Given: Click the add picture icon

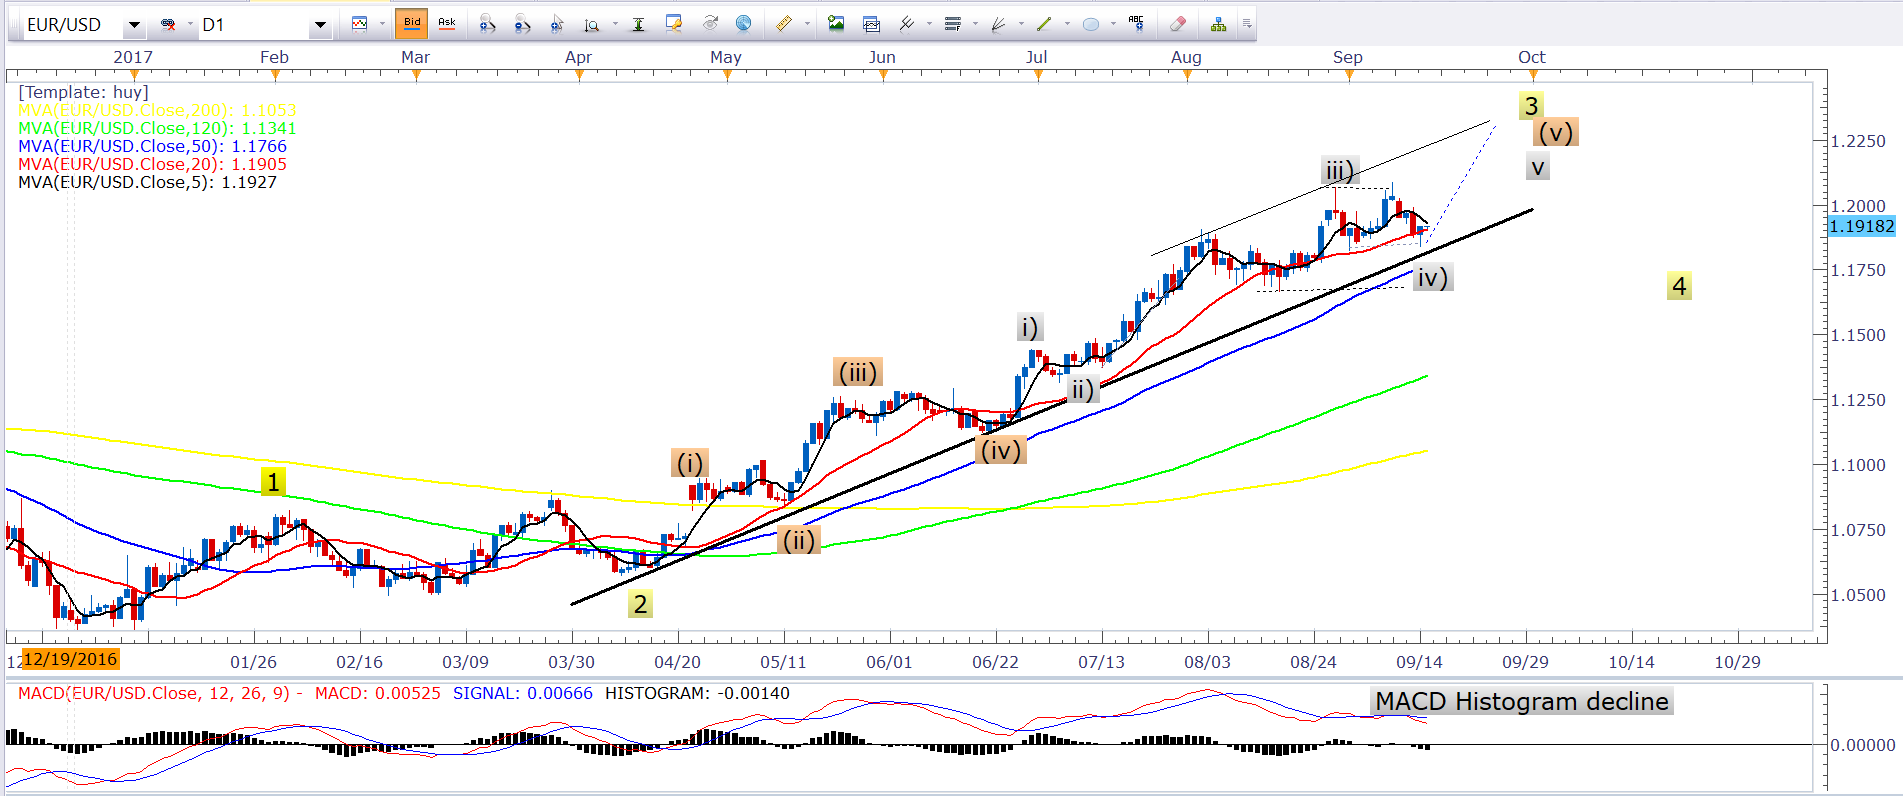Looking at the screenshot, I should [836, 24].
